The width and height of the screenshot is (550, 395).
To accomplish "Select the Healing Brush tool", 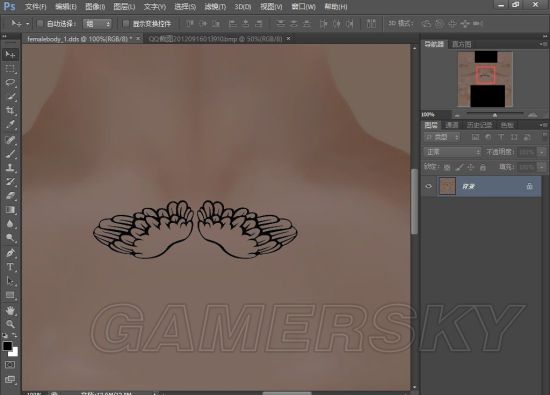I will click(10, 140).
